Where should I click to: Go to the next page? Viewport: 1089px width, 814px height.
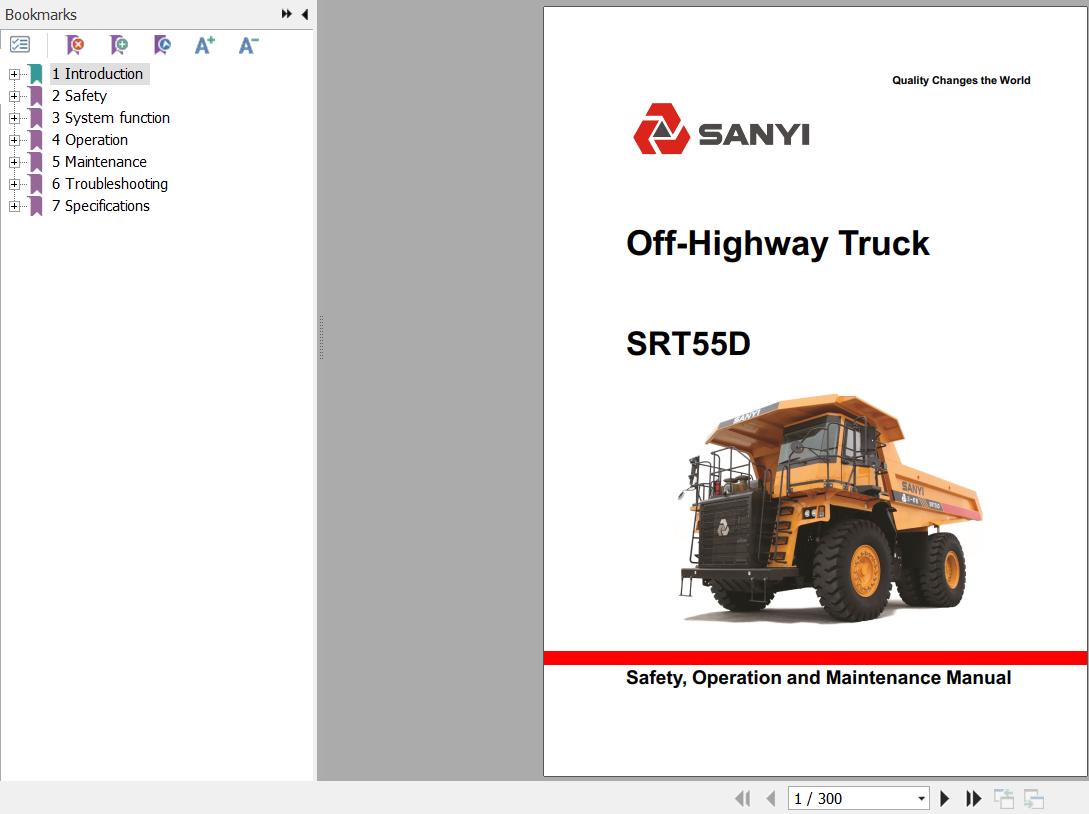click(945, 799)
